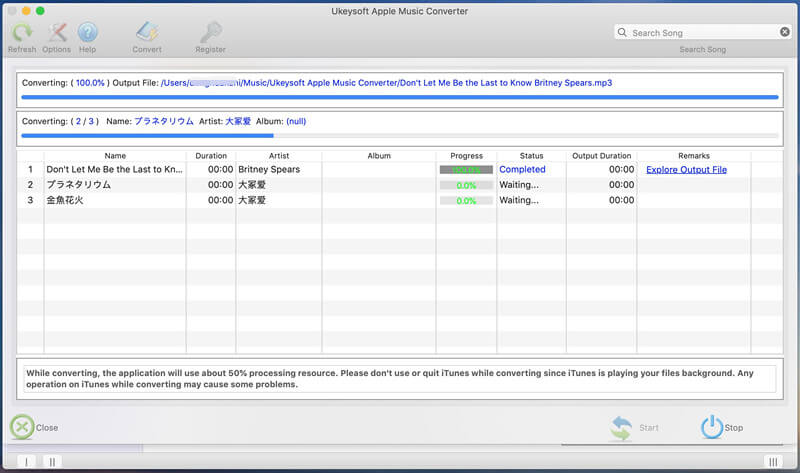800x473 pixels.
Task: Select the プラネタリウム song row
Action: 399,185
